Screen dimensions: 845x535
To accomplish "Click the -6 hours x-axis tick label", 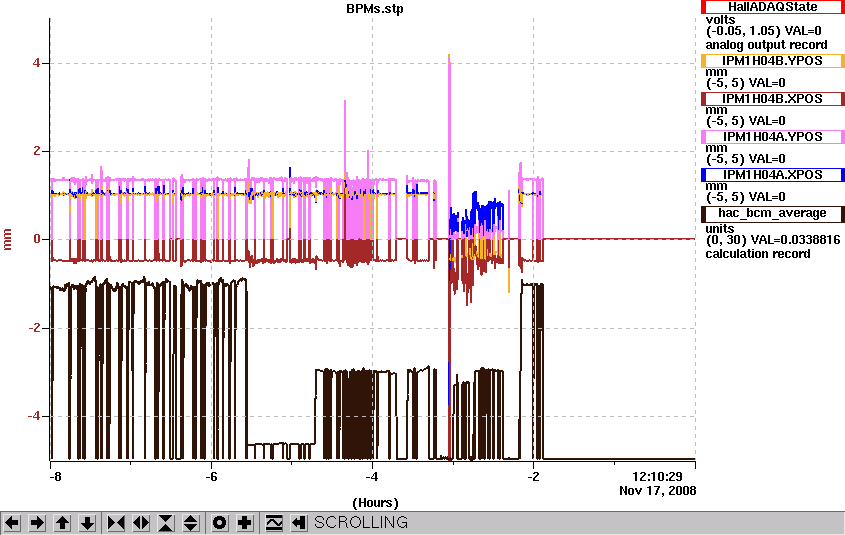I will point(211,477).
